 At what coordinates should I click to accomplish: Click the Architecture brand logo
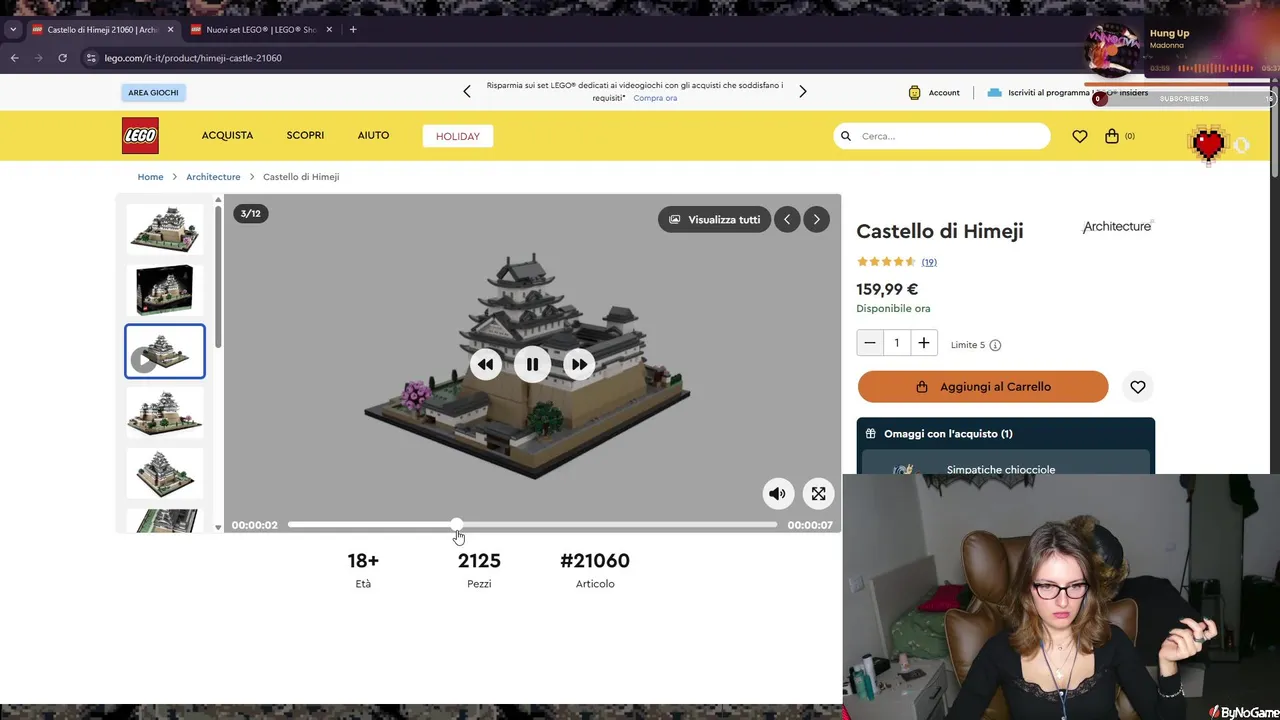tap(1118, 227)
